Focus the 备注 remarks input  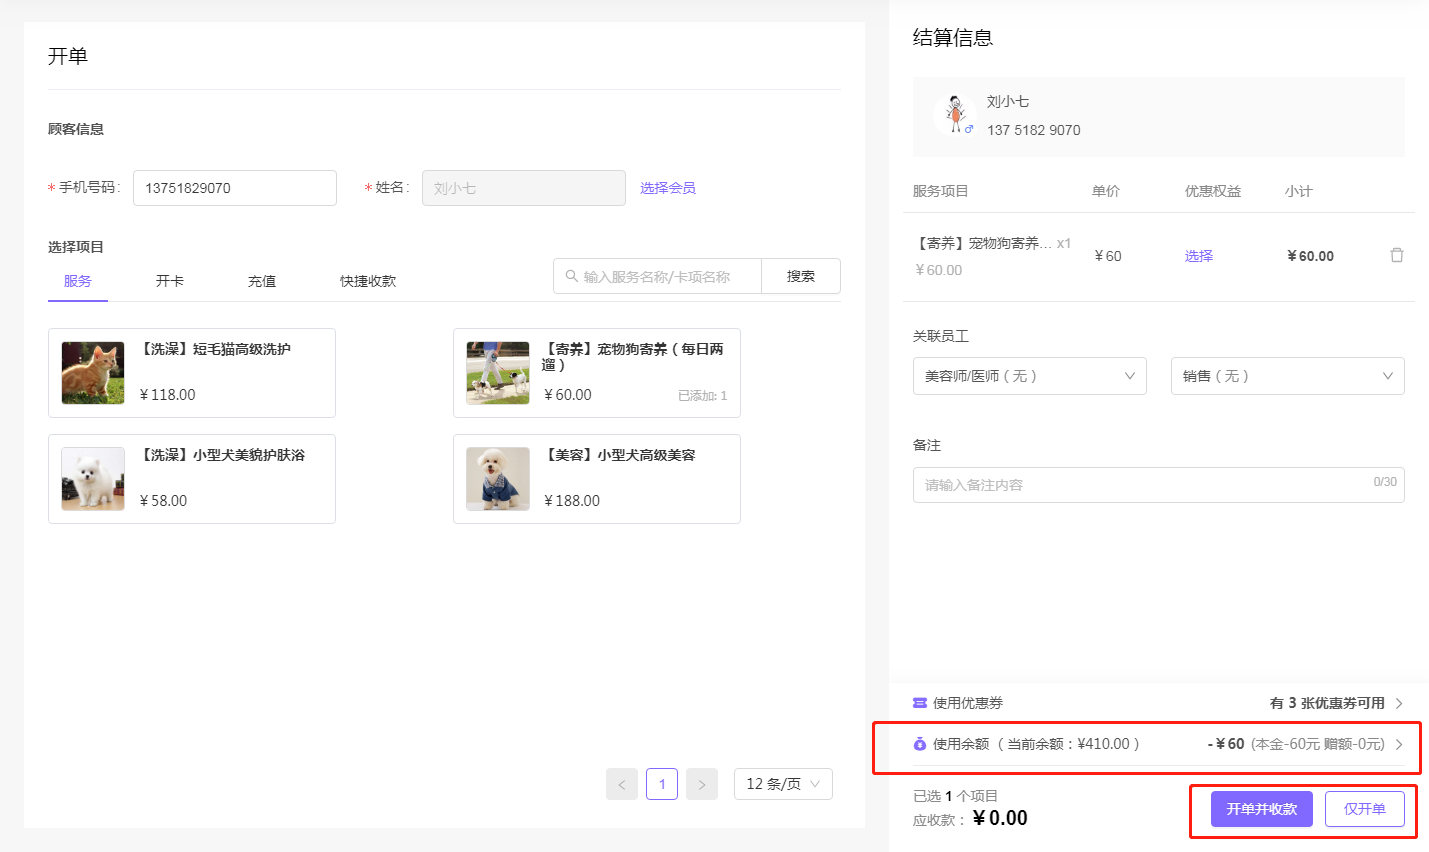tap(1159, 485)
